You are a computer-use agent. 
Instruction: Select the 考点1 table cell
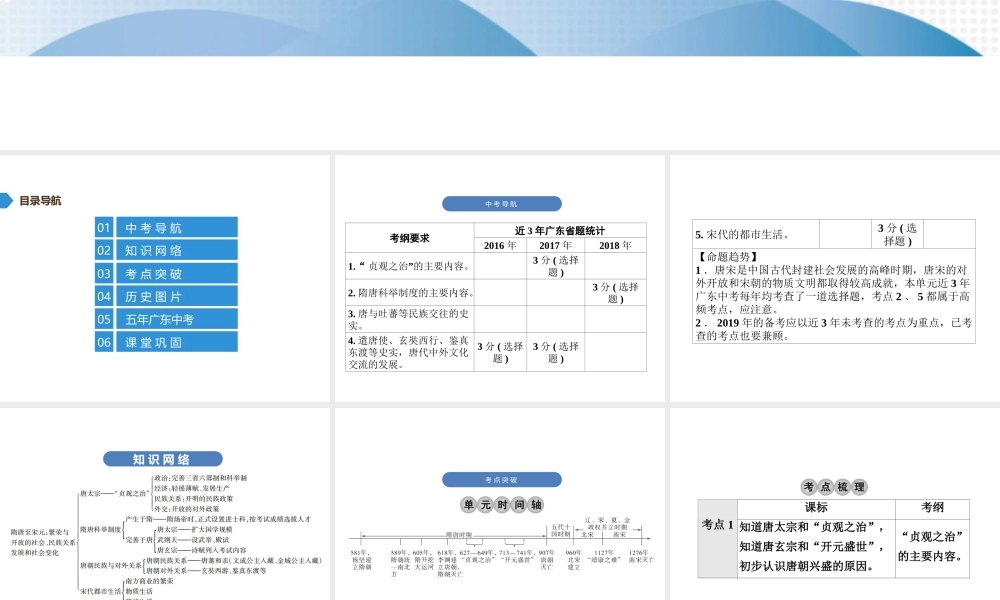(717, 539)
